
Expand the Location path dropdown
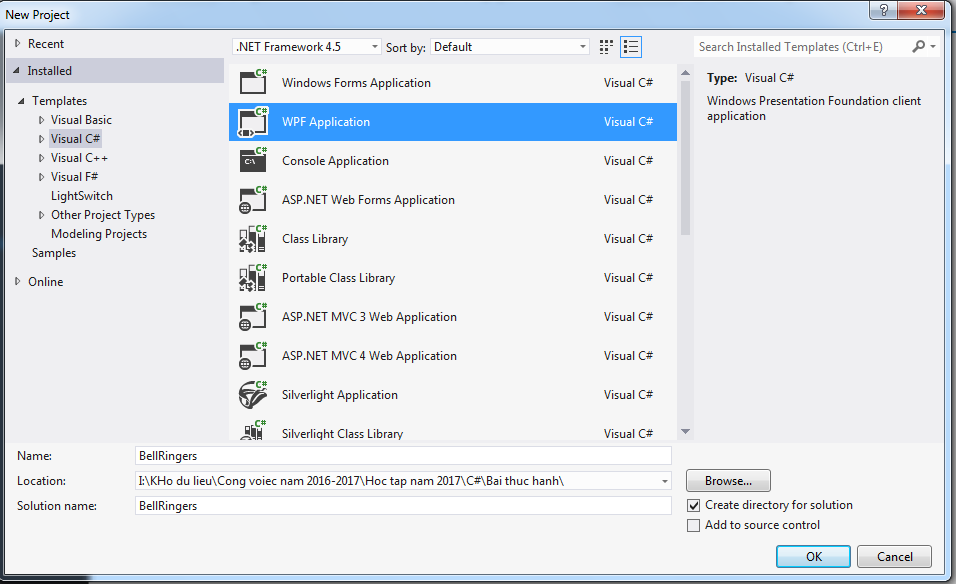[x=665, y=481]
